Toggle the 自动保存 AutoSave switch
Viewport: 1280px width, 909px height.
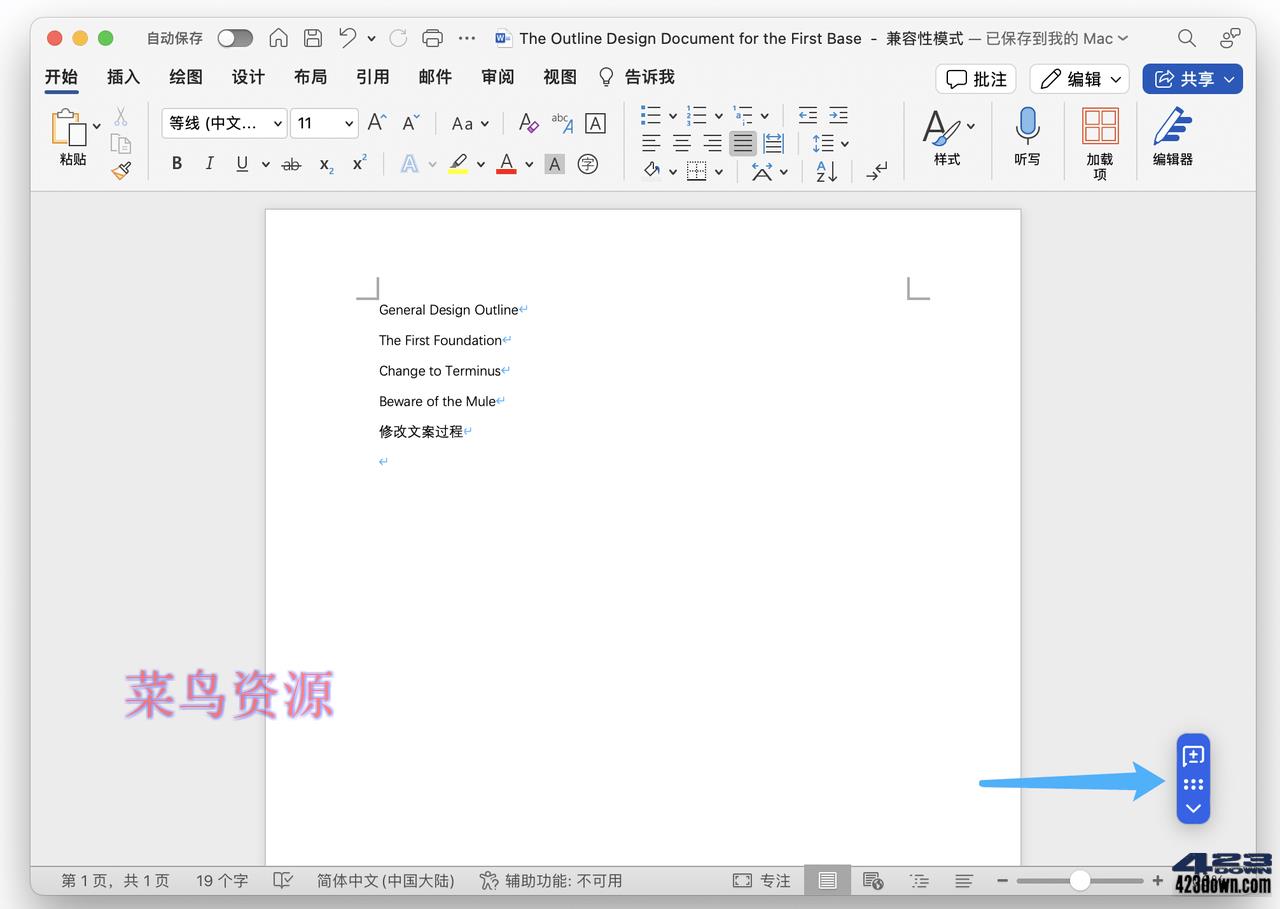235,37
